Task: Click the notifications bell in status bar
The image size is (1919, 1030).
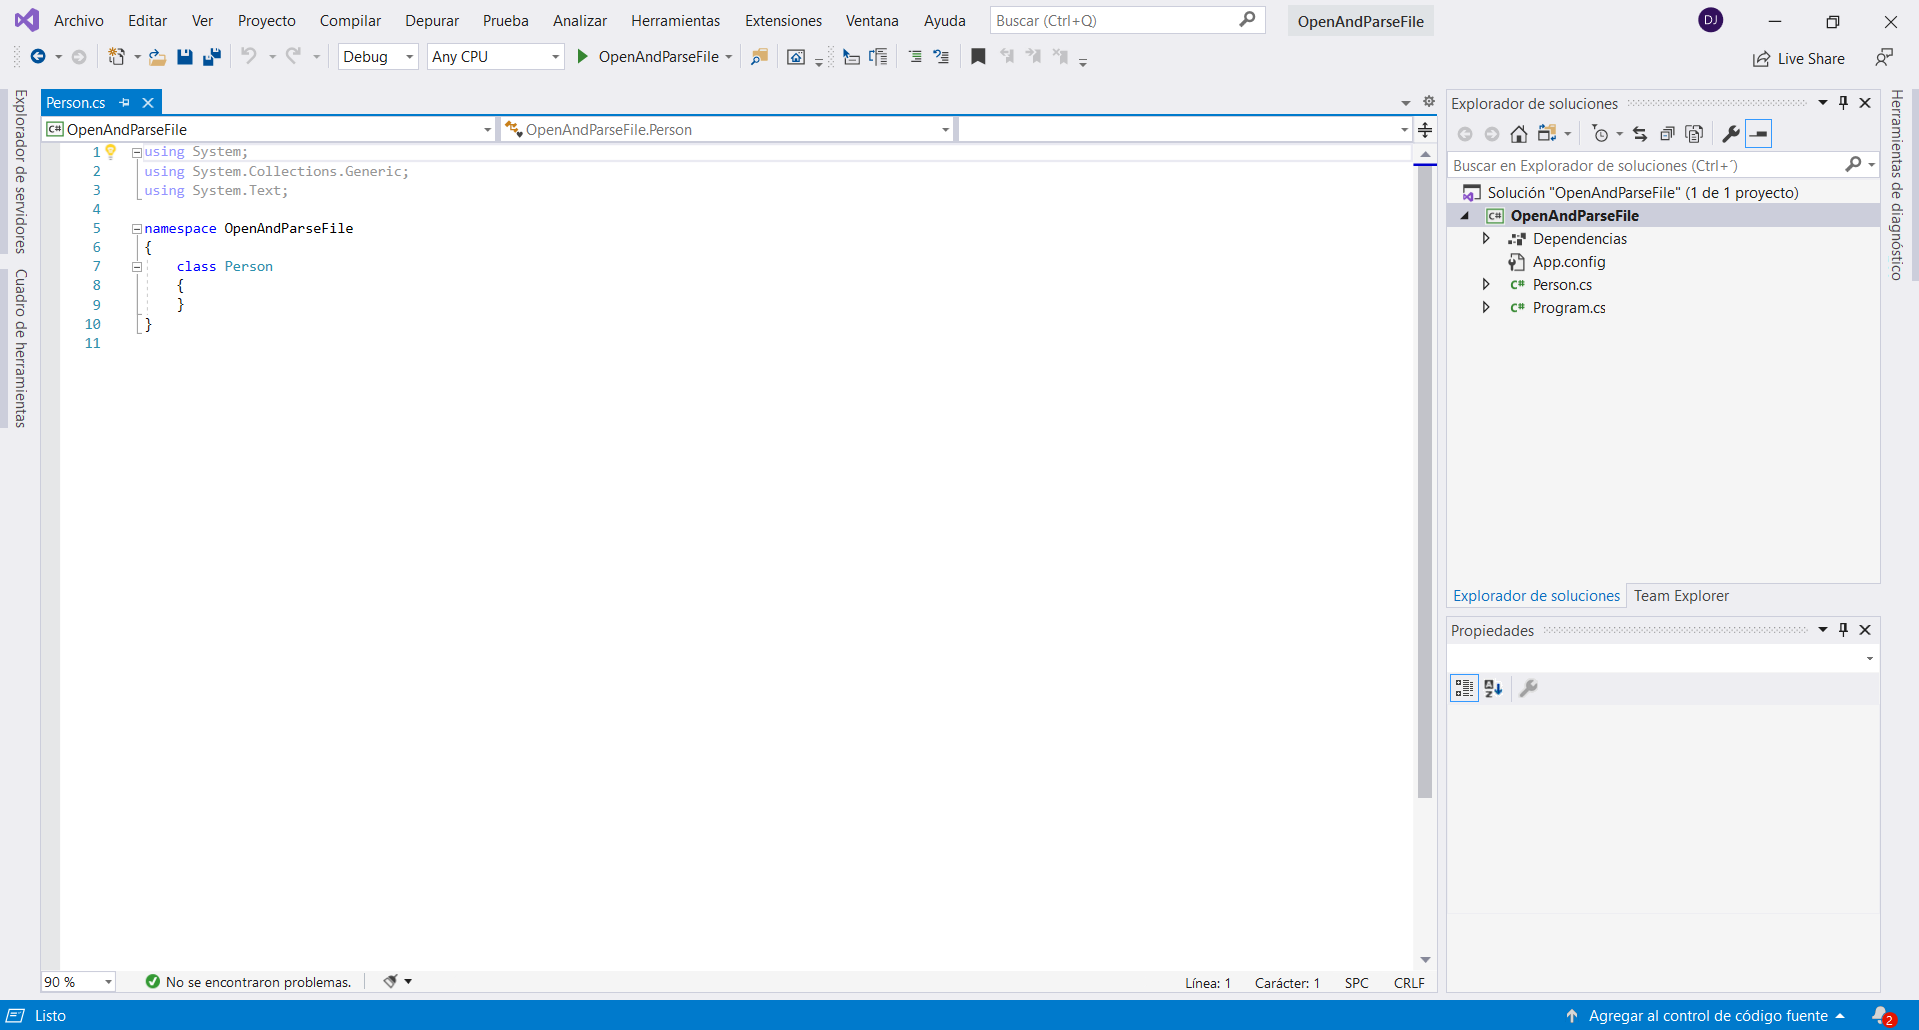Action: (x=1881, y=1015)
